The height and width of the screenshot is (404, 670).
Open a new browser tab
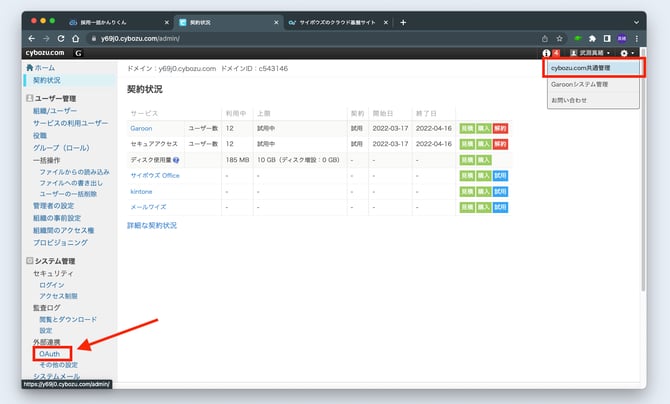403,22
